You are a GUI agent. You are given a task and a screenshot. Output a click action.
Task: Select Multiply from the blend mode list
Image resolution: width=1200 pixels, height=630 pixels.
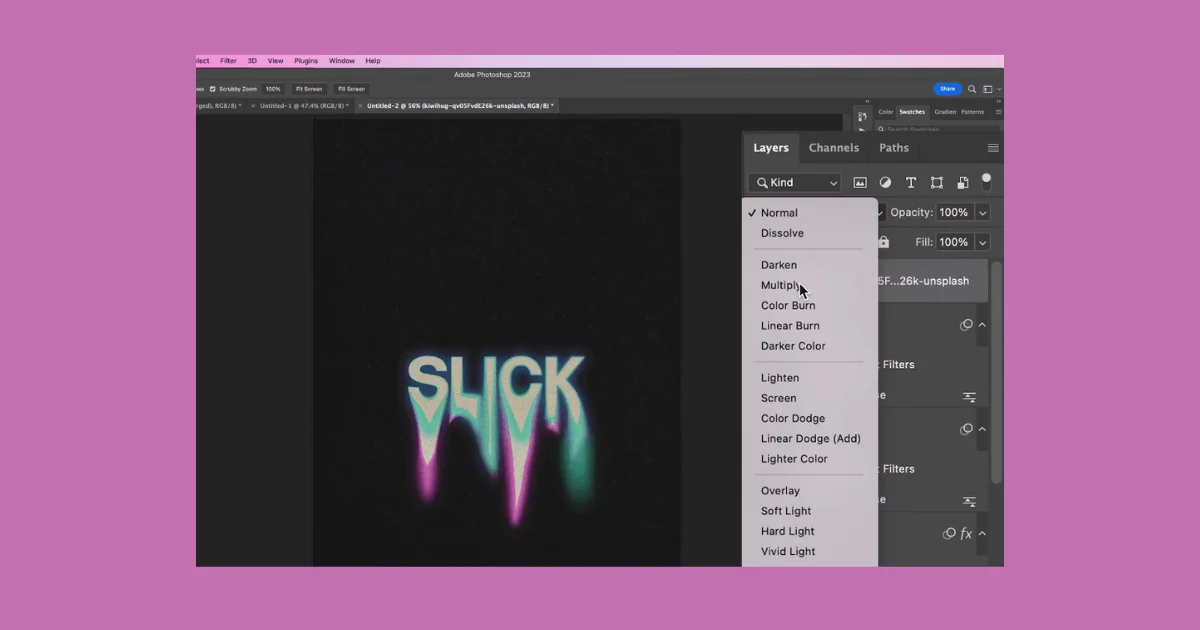coord(782,285)
